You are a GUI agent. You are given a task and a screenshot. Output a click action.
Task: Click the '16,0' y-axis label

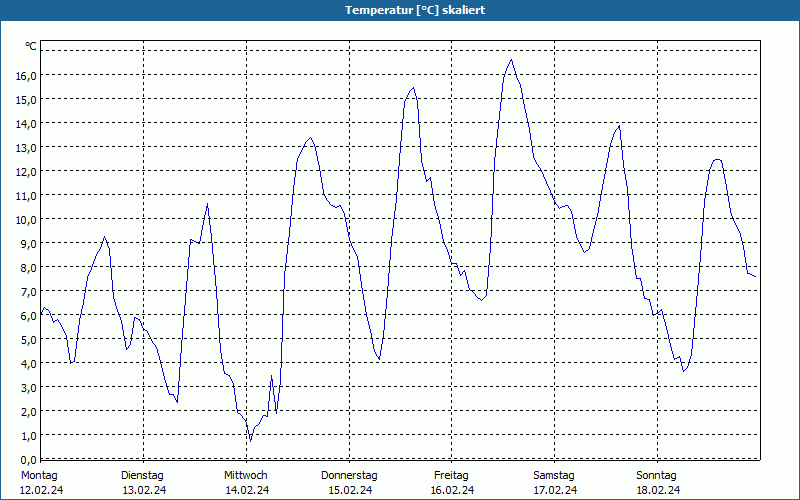click(x=26, y=76)
